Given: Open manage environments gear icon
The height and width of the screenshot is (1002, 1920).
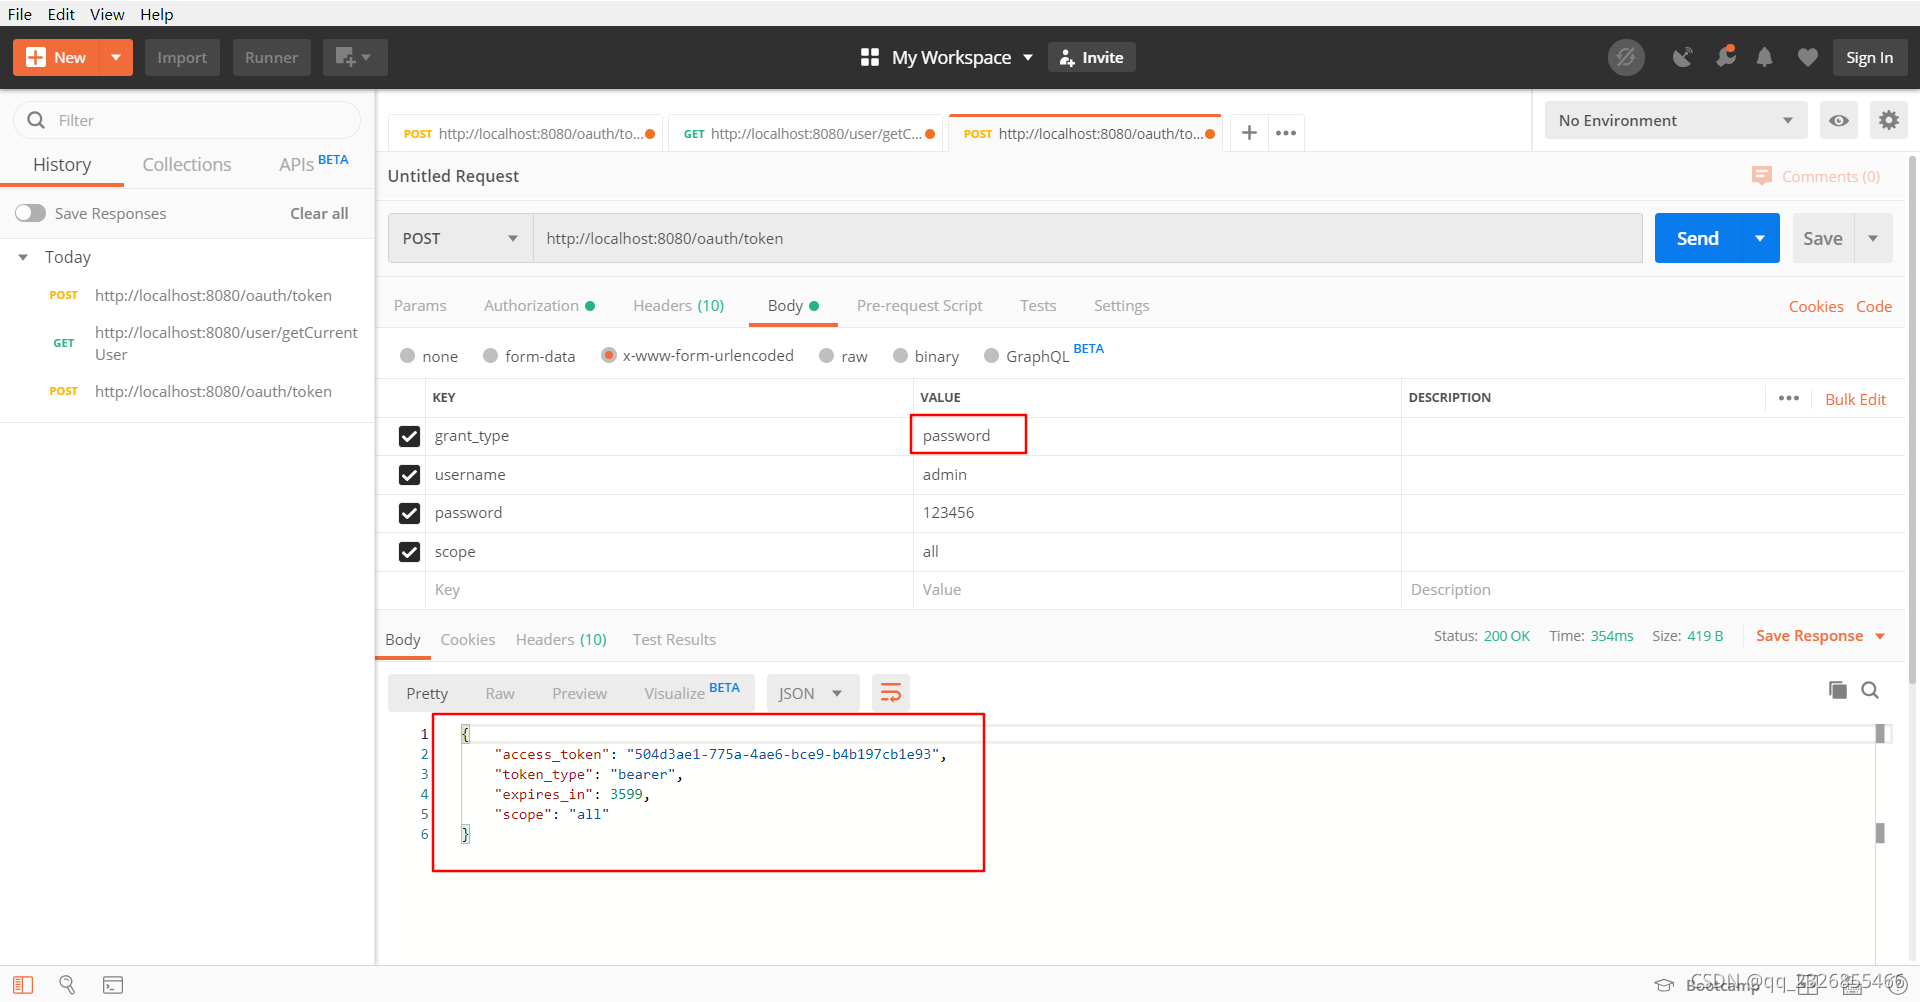Looking at the screenshot, I should tap(1888, 120).
